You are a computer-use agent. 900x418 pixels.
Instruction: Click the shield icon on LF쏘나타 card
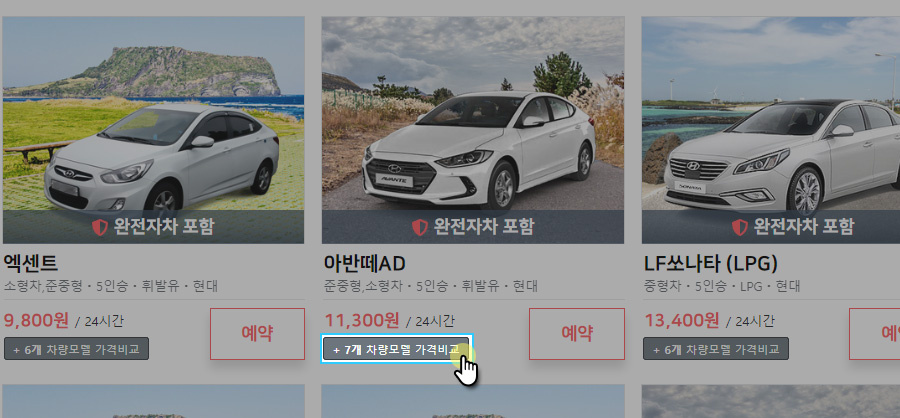(739, 227)
